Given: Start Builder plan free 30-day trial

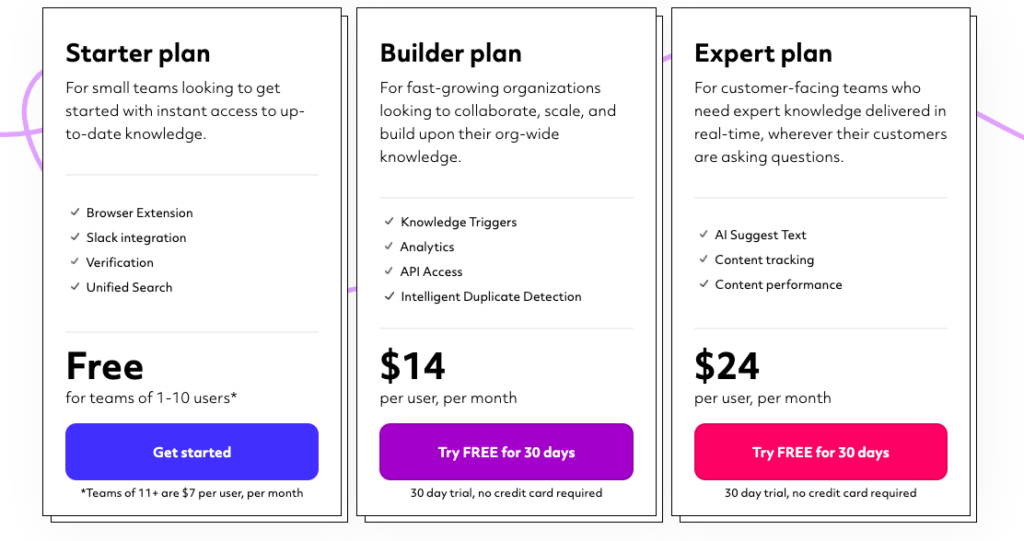Looking at the screenshot, I should tap(506, 451).
